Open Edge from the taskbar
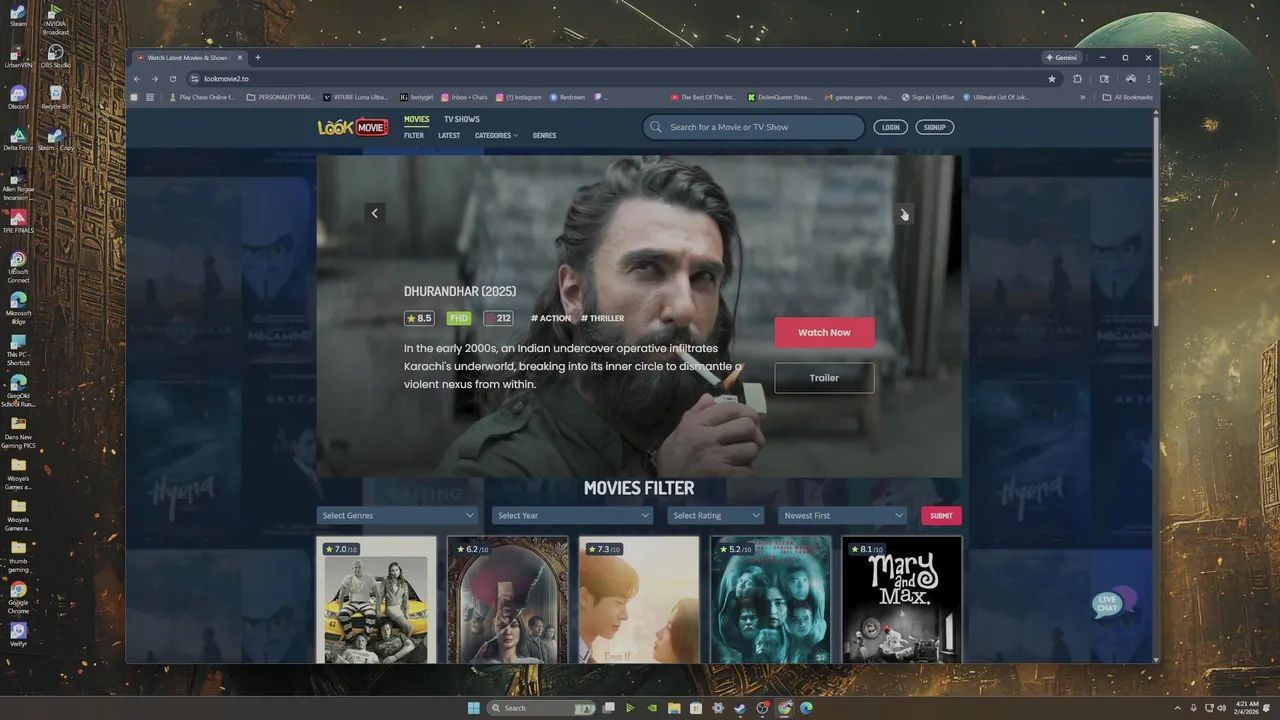 [806, 708]
